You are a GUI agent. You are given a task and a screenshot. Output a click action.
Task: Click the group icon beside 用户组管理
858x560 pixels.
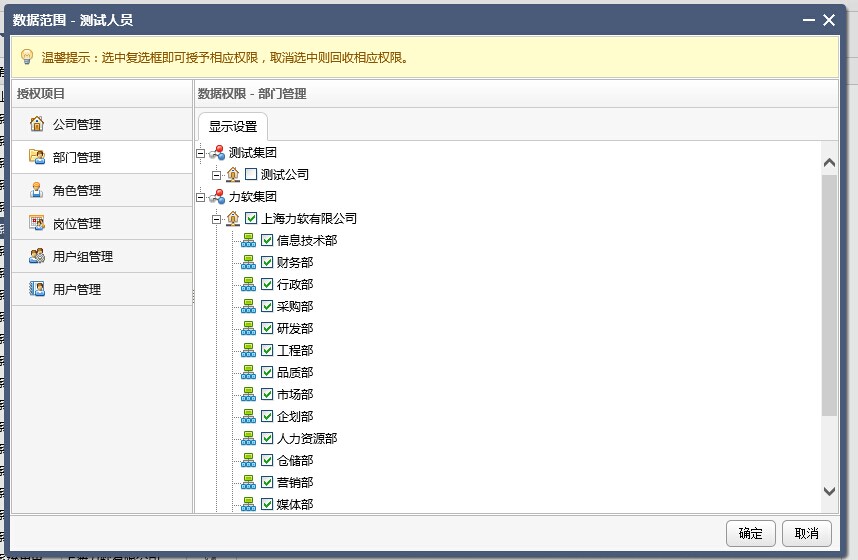point(37,256)
